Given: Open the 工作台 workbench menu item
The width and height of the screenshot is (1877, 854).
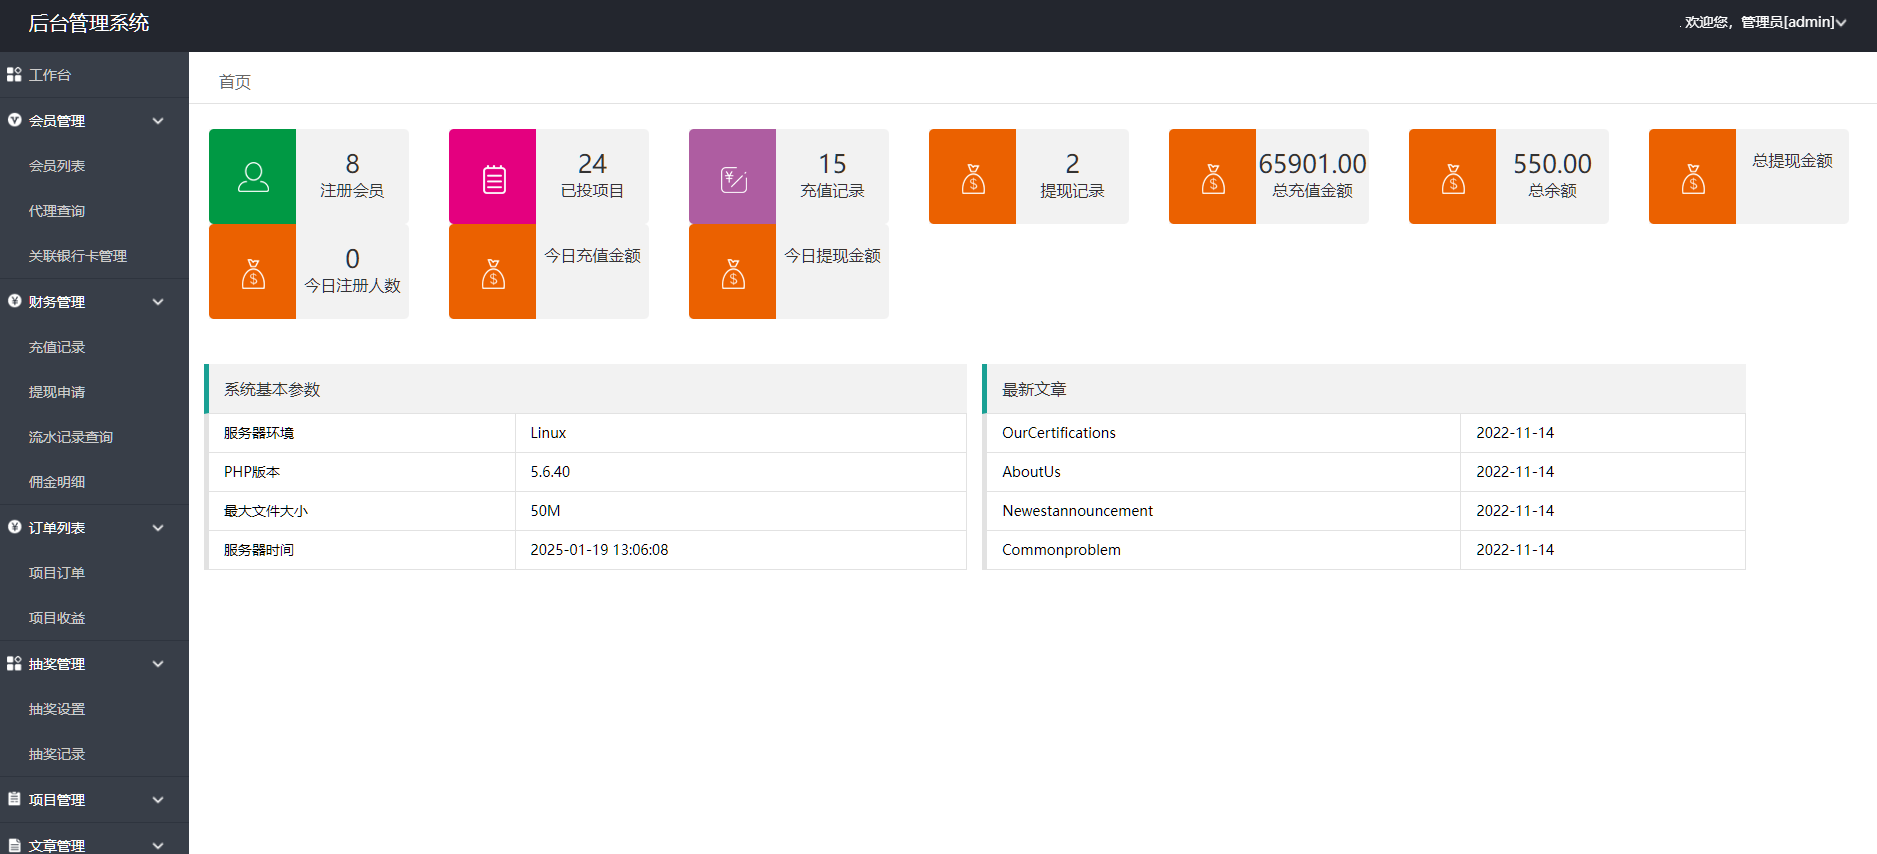Looking at the screenshot, I should pyautogui.click(x=50, y=75).
